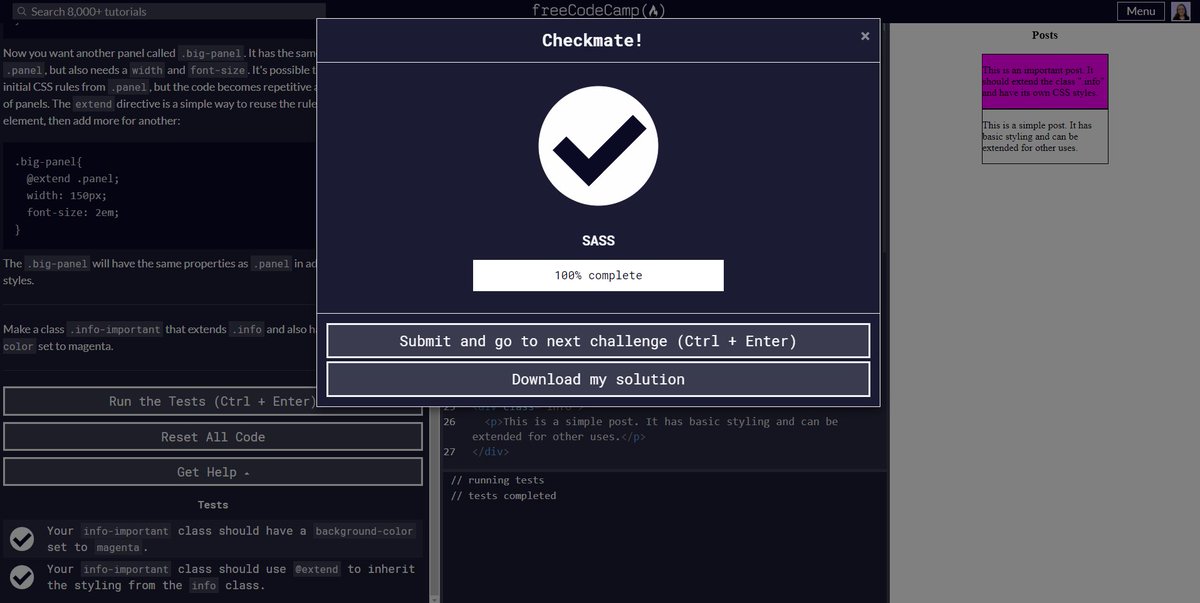Click the SASS label in the modal
Viewport: 1200px width, 603px height.
click(x=598, y=241)
